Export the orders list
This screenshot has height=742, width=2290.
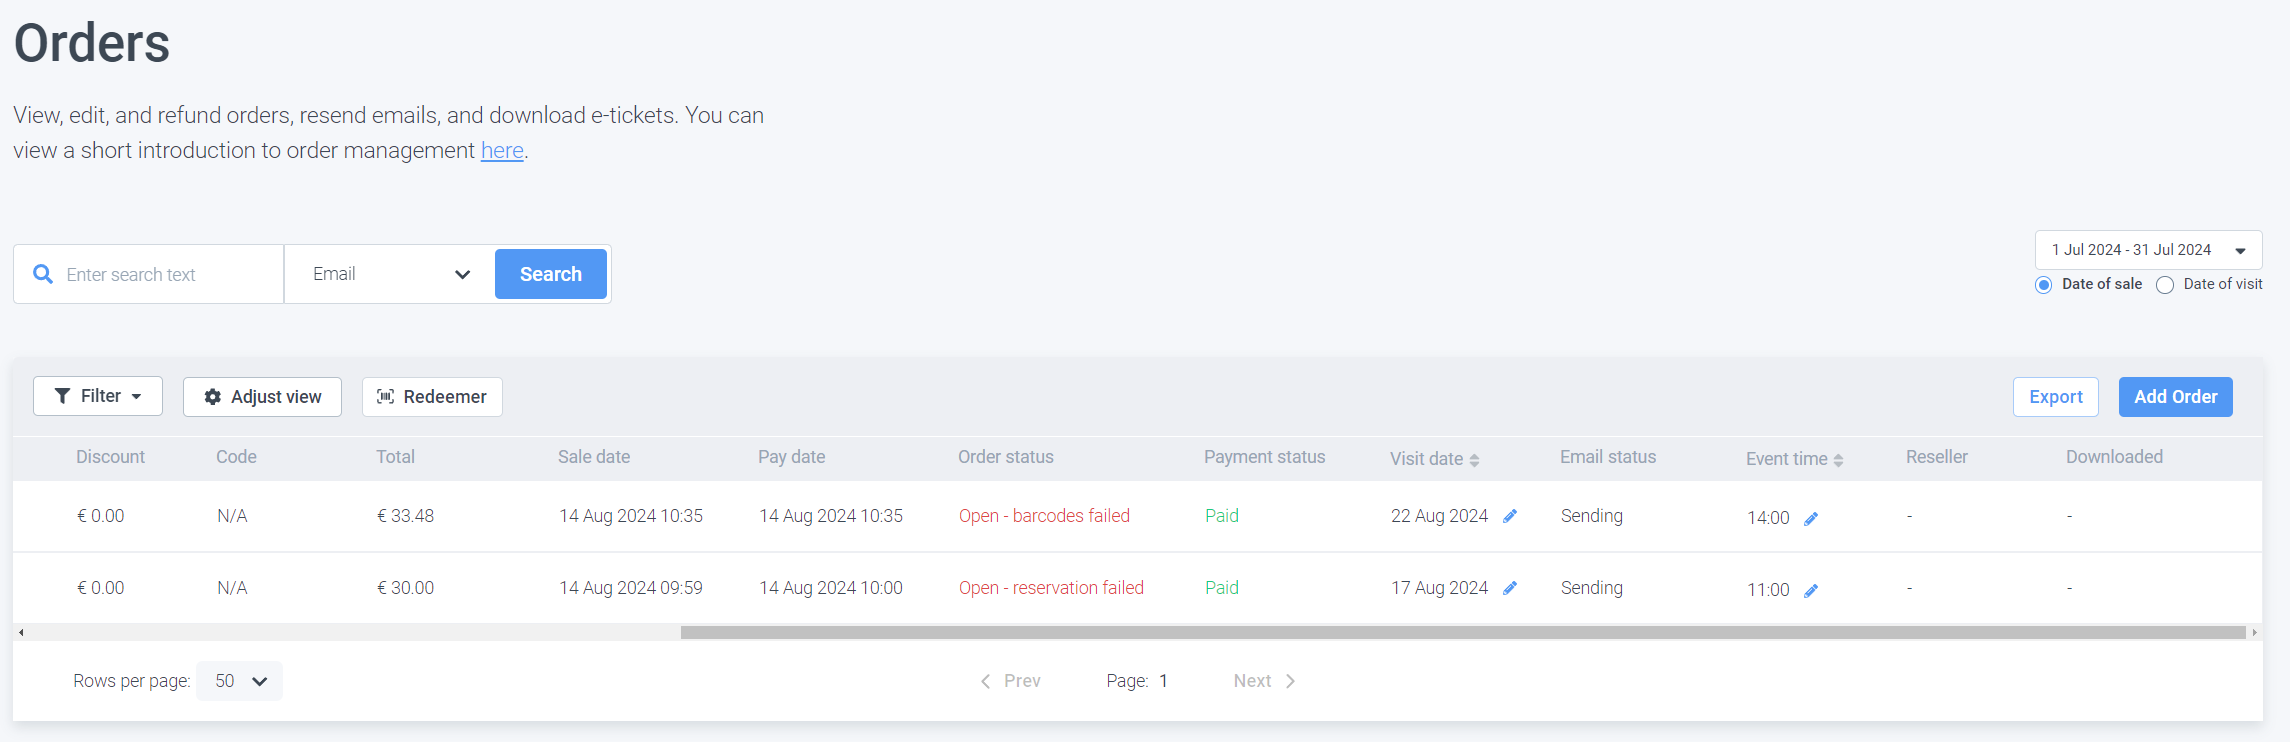click(2056, 397)
